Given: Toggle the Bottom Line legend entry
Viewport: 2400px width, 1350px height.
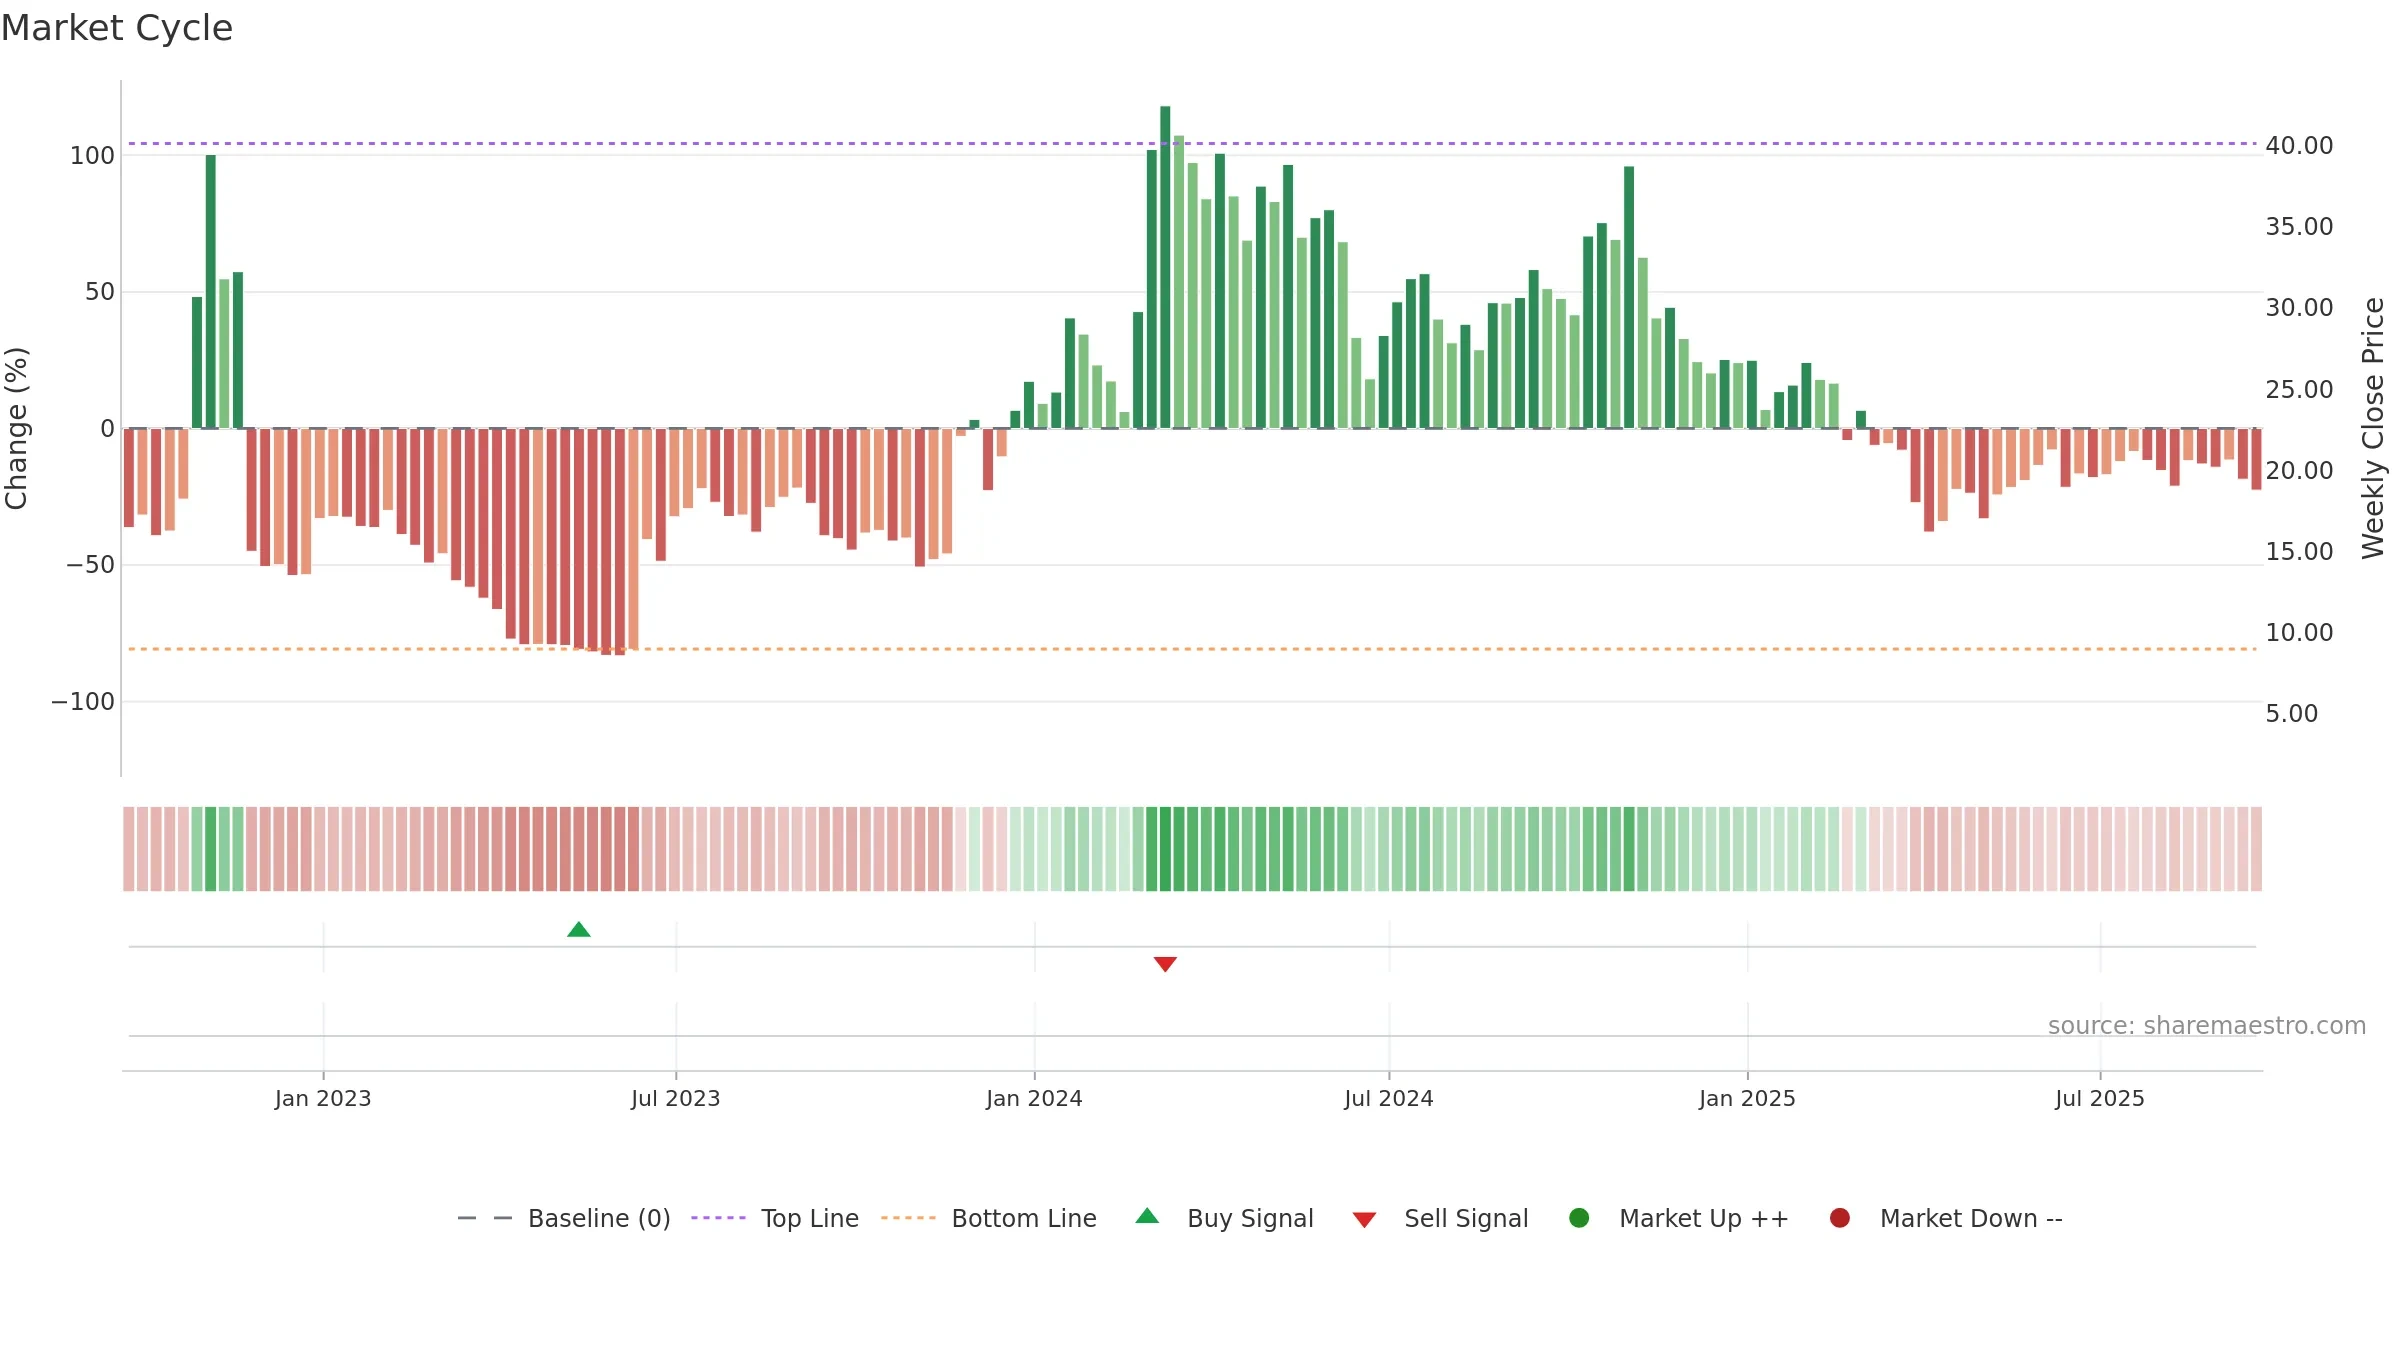Looking at the screenshot, I should [x=989, y=1218].
